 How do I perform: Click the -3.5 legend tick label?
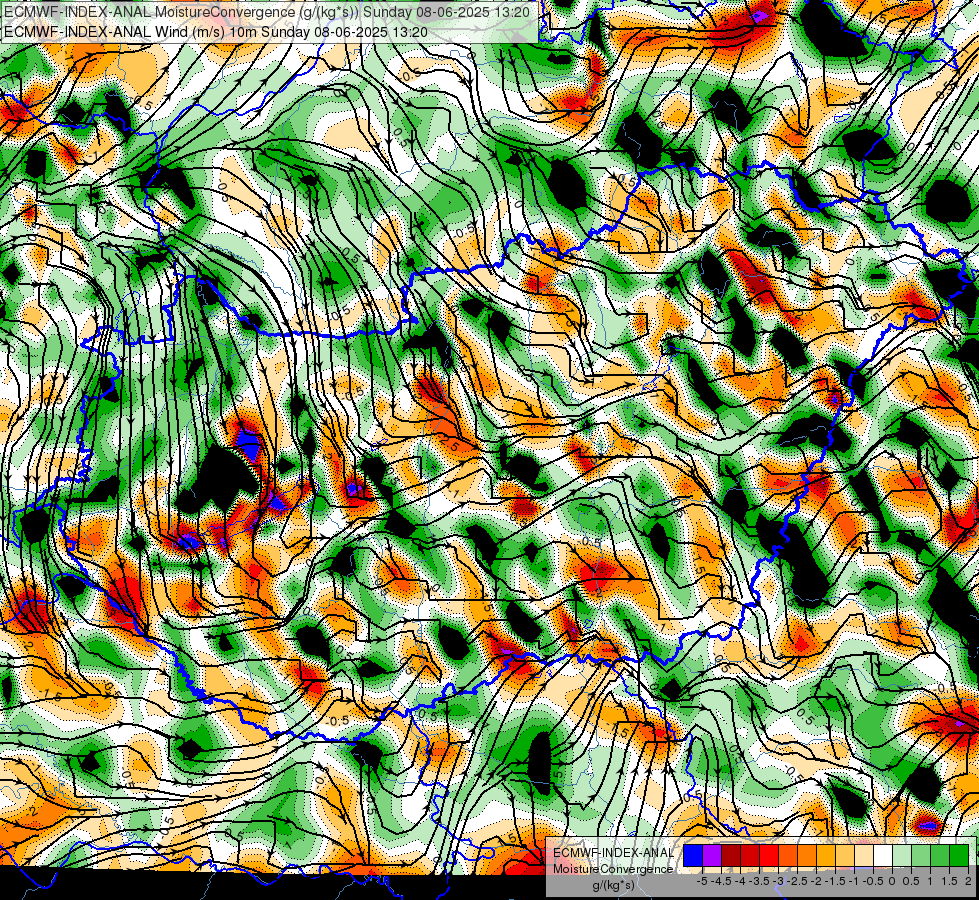(759, 881)
